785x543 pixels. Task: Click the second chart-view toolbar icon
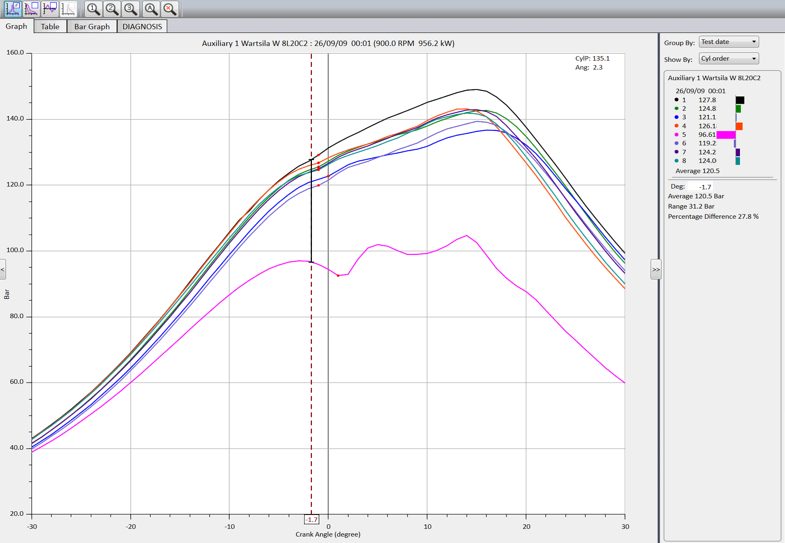coord(30,9)
